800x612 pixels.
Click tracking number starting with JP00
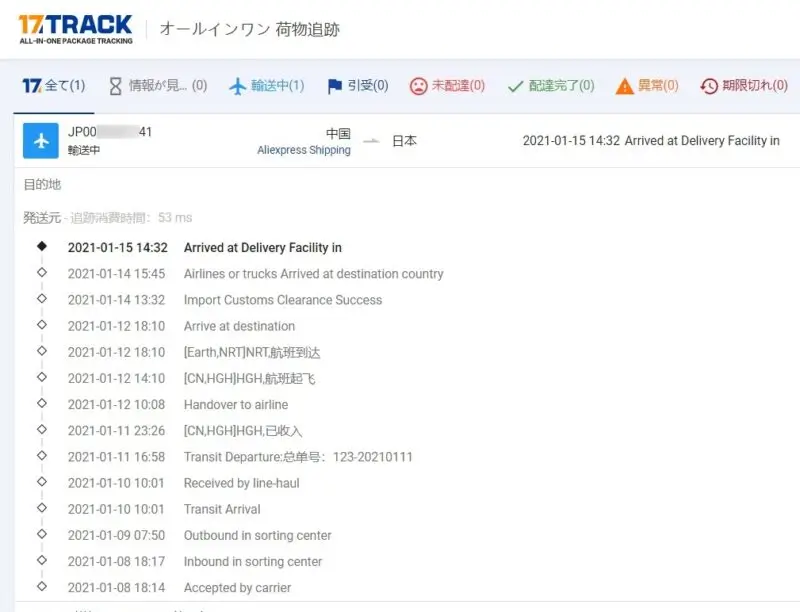coord(109,132)
